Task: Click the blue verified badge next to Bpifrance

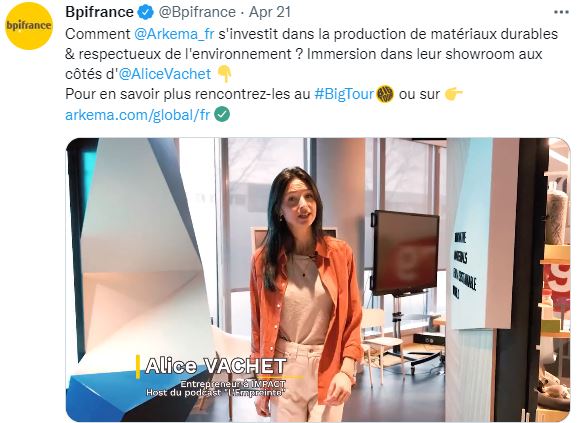Action: 146,12
